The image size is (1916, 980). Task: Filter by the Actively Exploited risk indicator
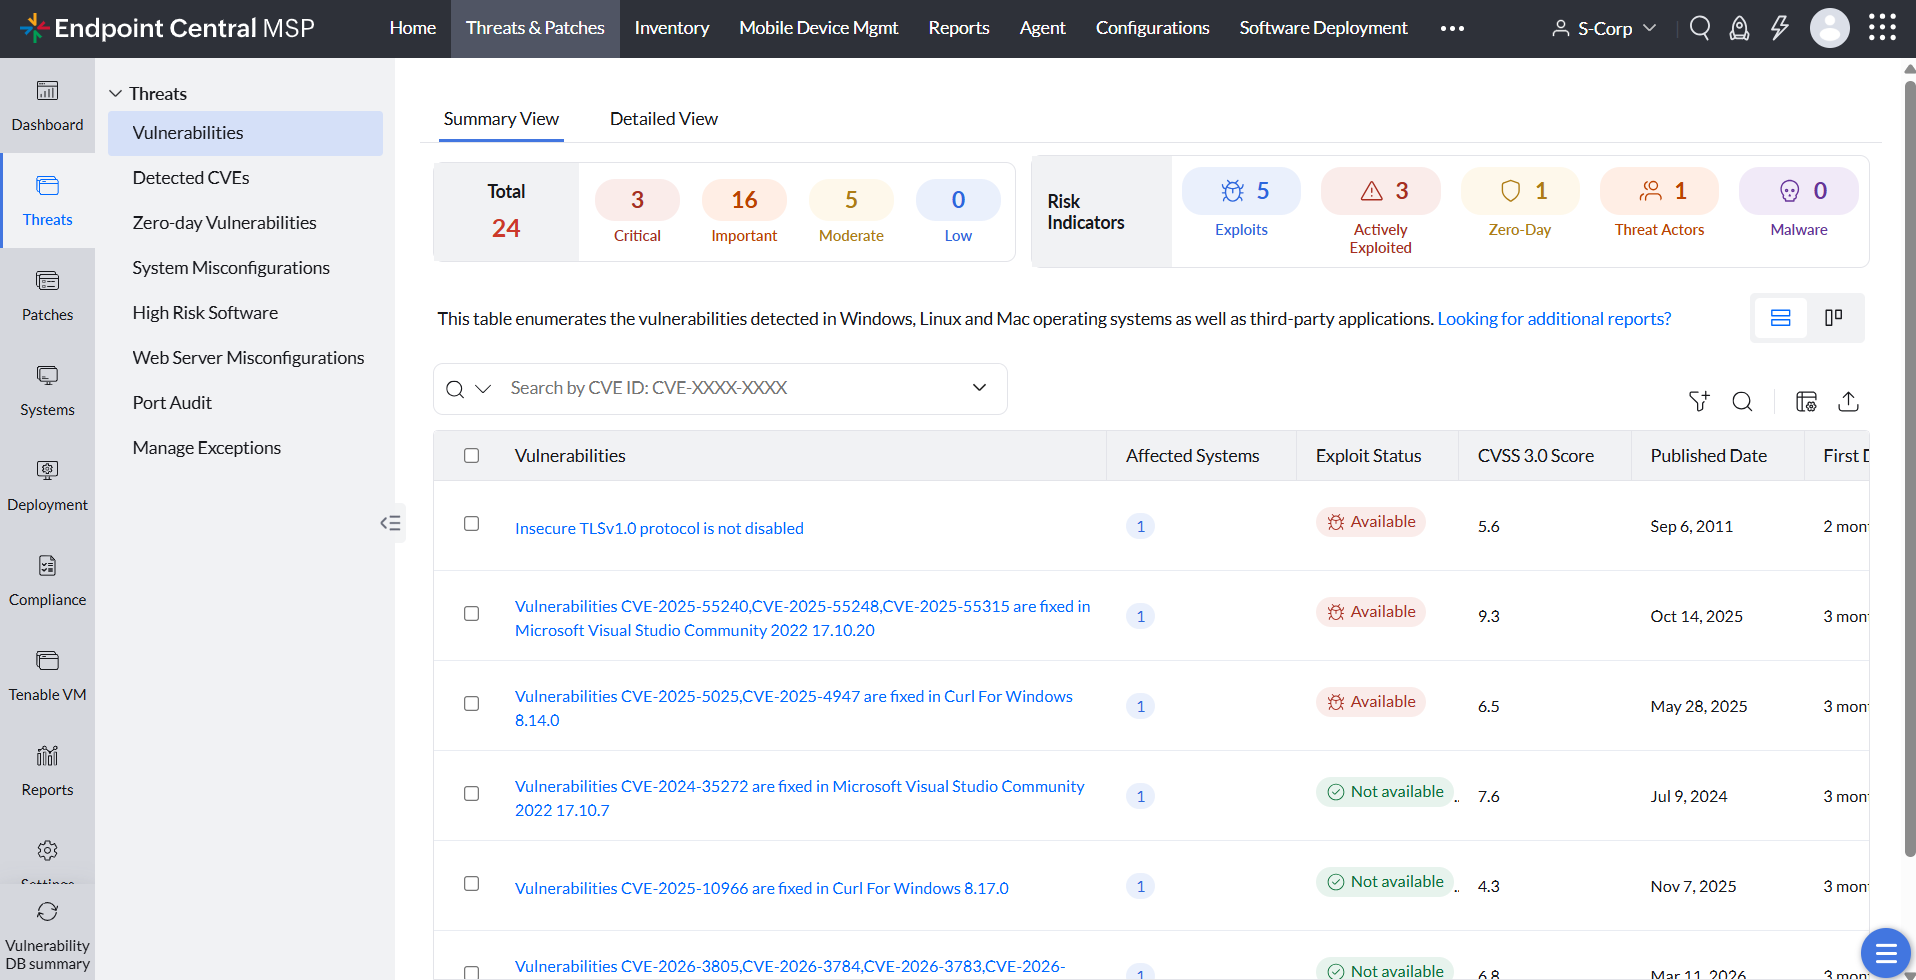point(1380,212)
